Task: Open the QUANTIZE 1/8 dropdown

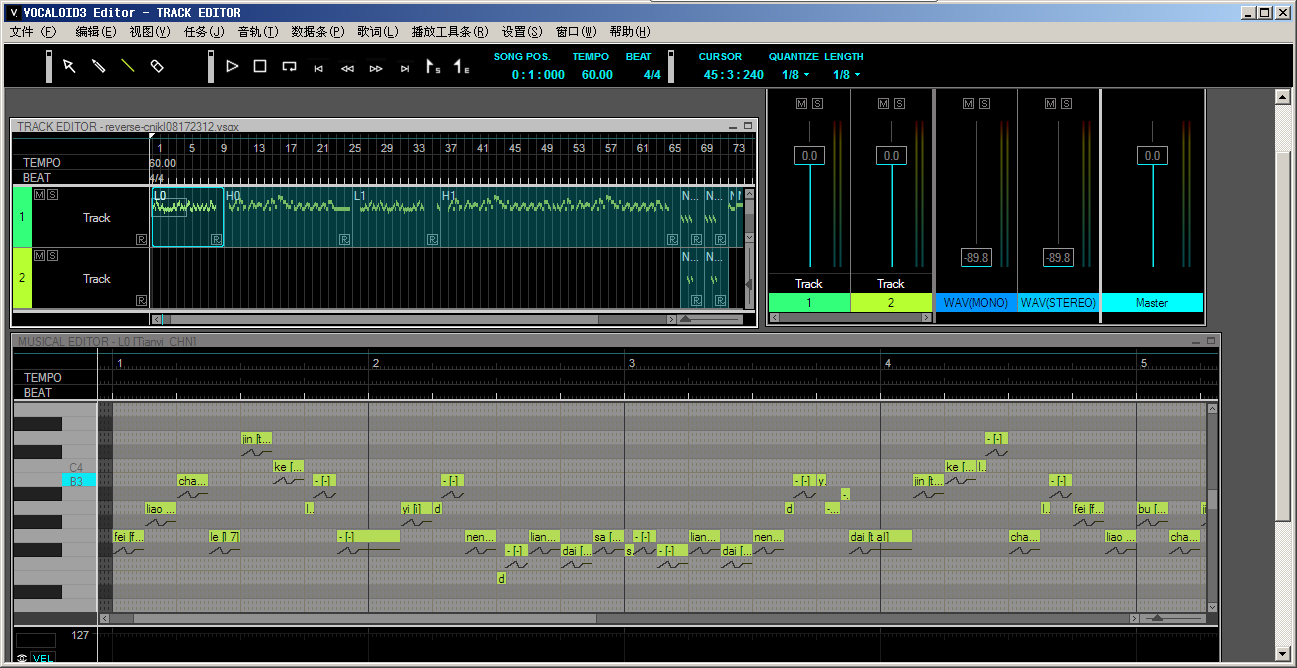Action: (x=796, y=75)
